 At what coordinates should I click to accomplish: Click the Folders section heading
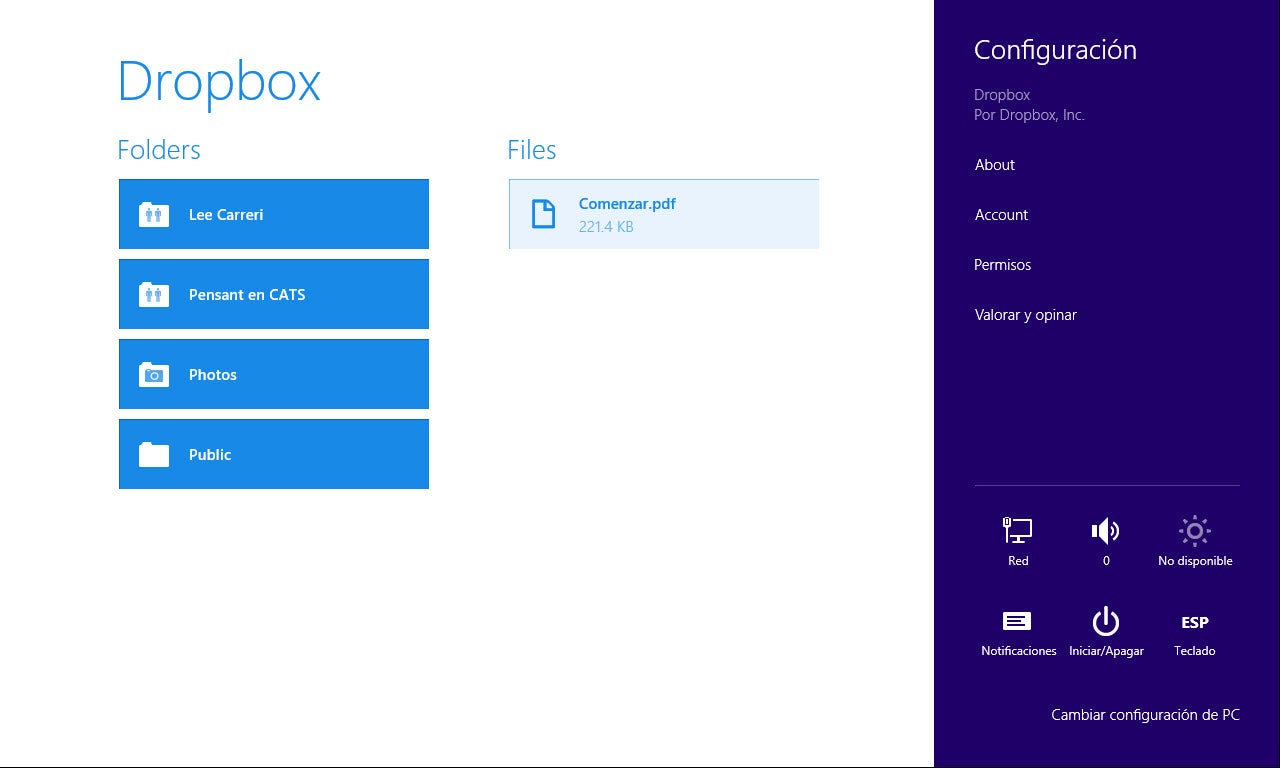pyautogui.click(x=159, y=150)
